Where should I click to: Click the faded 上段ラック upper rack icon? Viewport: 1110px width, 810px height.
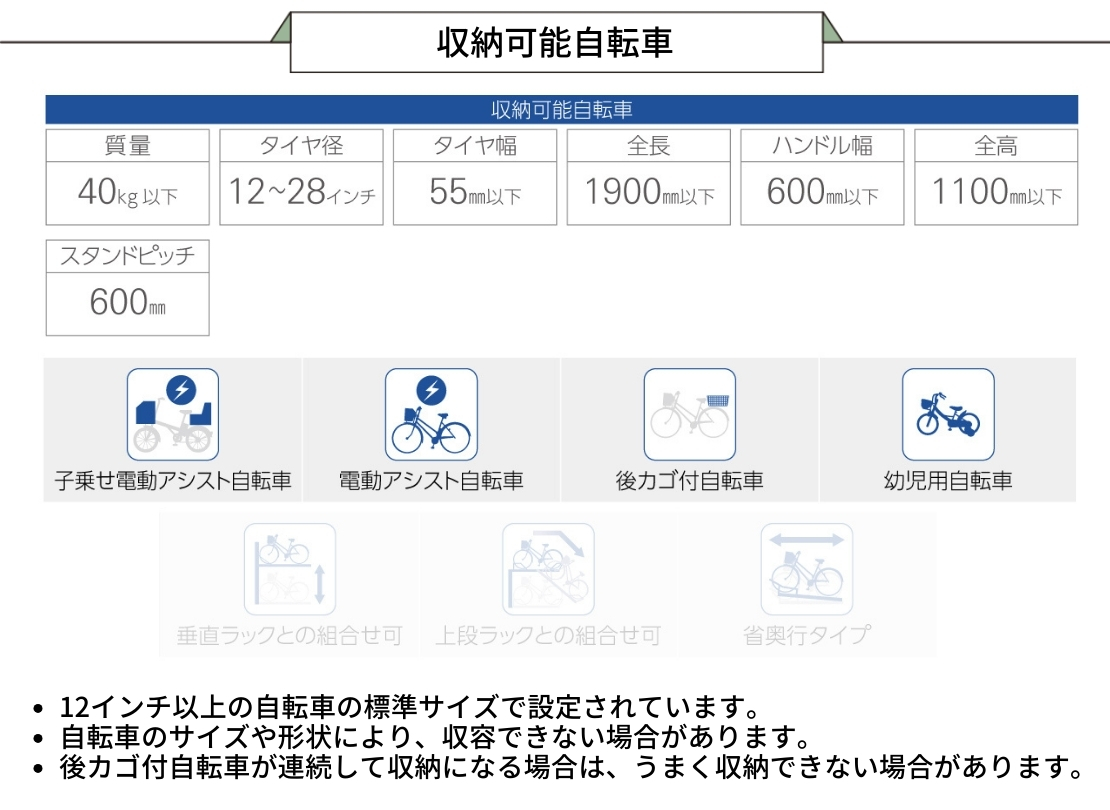point(548,569)
